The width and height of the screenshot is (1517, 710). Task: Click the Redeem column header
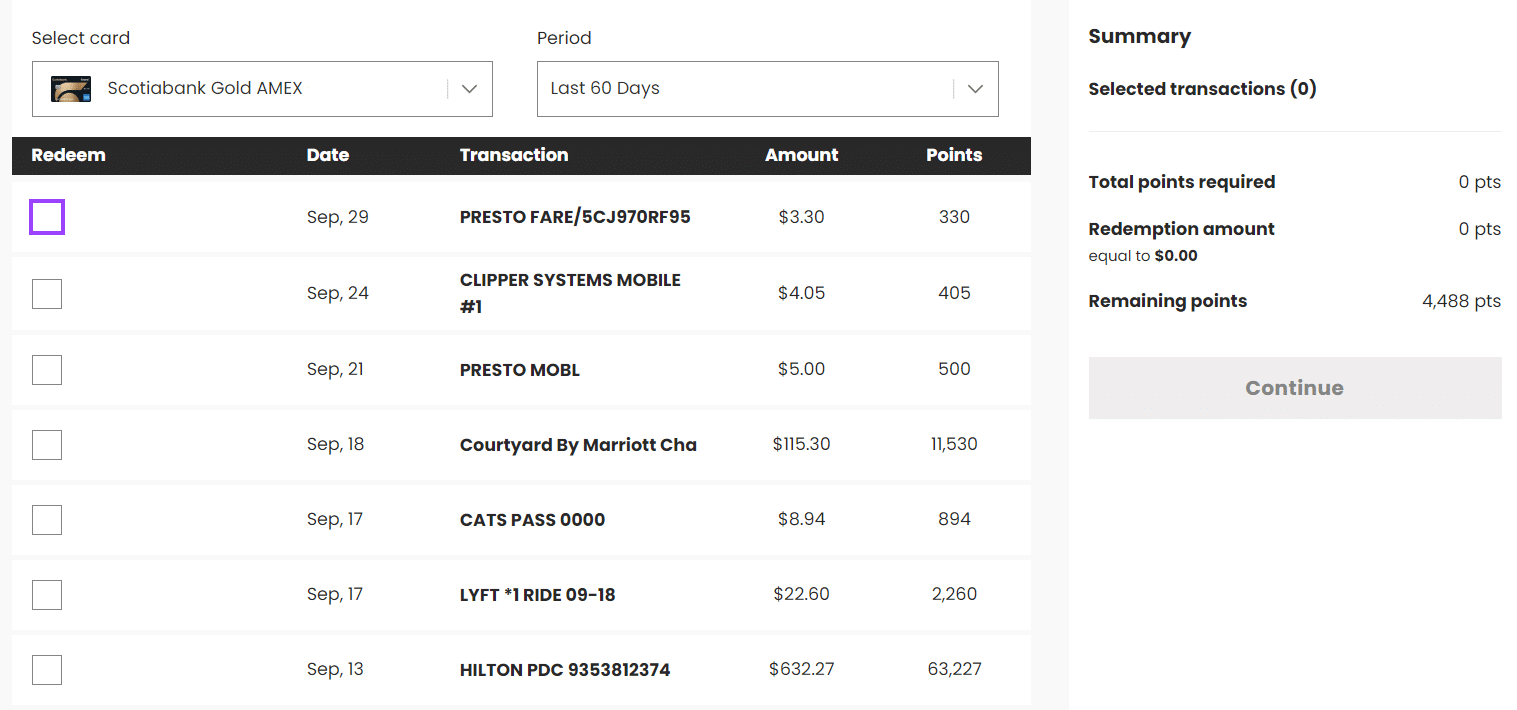[68, 155]
